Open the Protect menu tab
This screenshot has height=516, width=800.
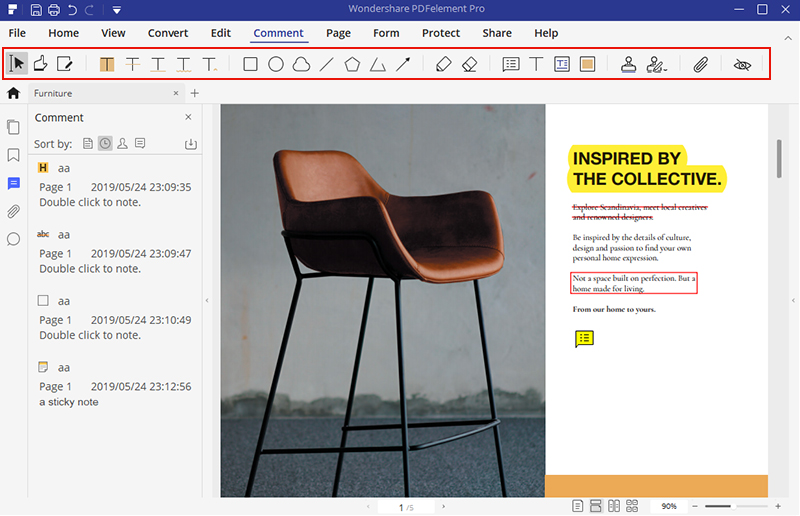tap(441, 33)
